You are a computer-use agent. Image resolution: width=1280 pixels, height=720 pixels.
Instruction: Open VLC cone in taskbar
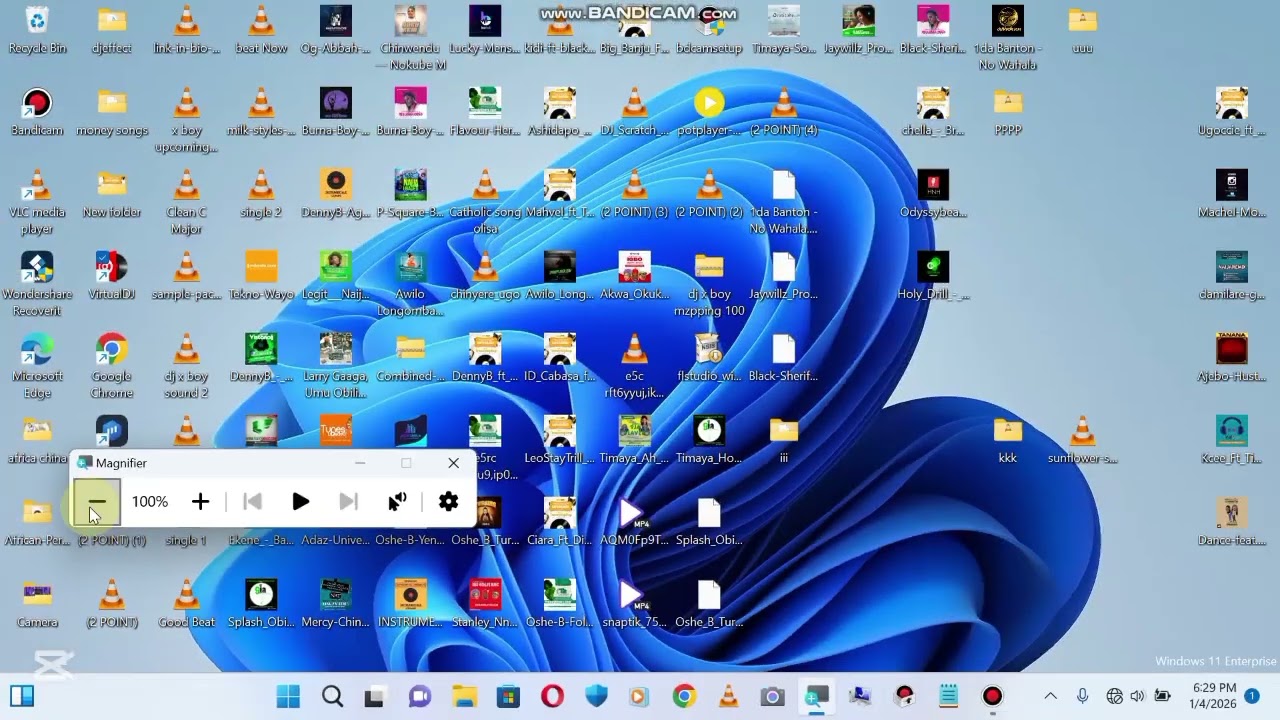tap(728, 696)
